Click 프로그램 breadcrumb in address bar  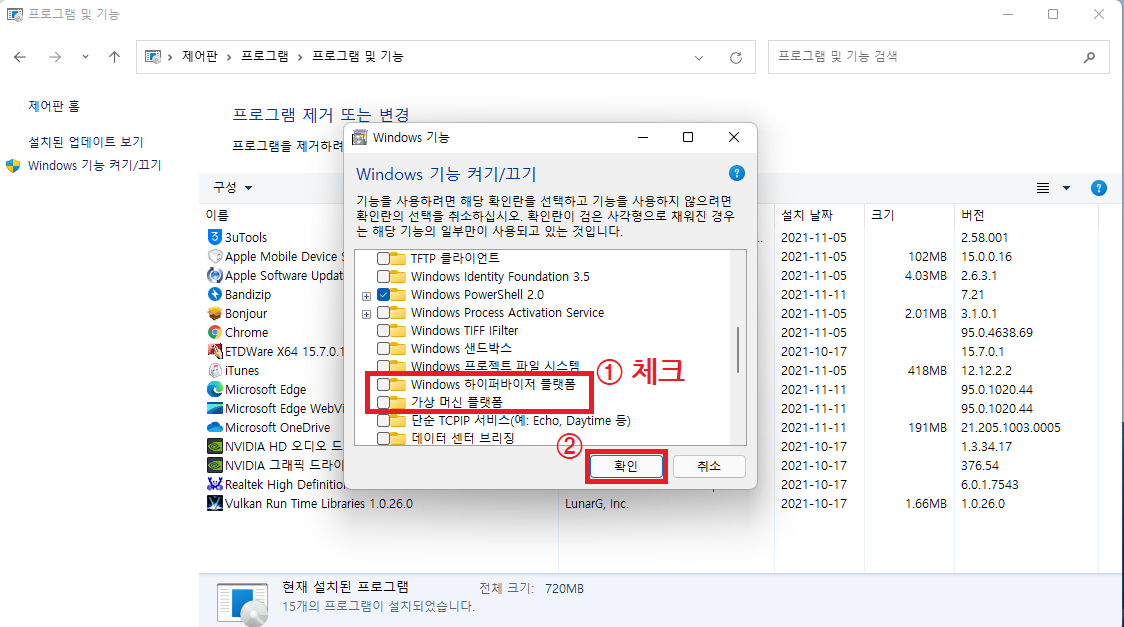[265, 56]
